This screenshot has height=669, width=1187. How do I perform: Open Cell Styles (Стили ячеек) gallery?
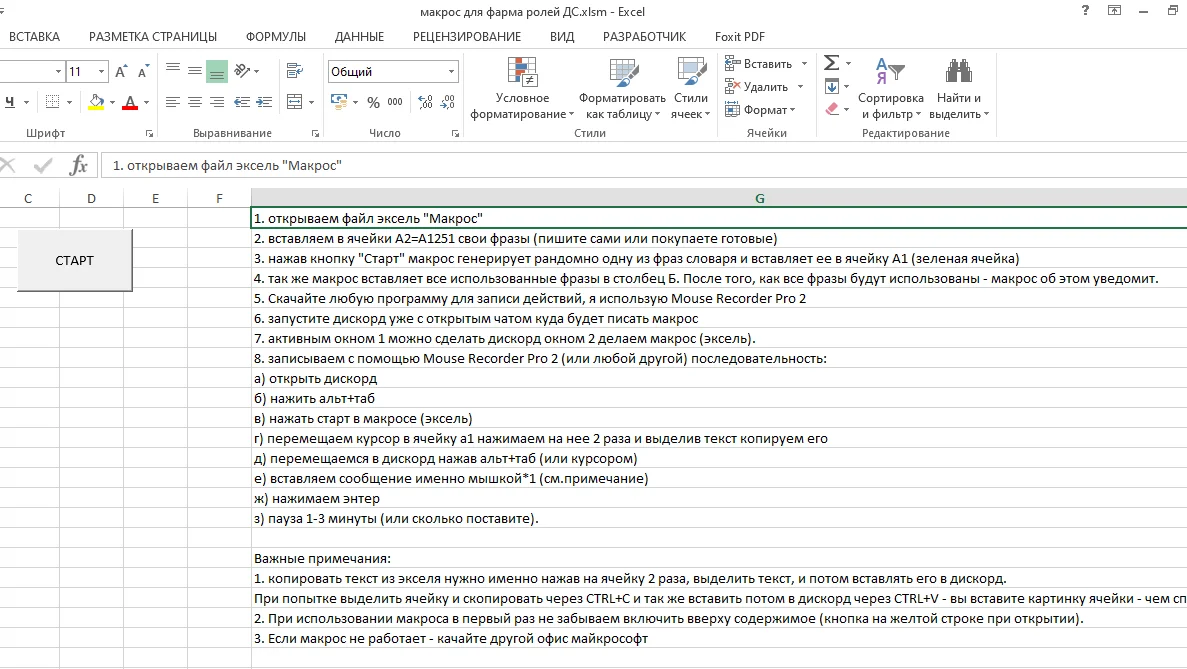(x=690, y=88)
